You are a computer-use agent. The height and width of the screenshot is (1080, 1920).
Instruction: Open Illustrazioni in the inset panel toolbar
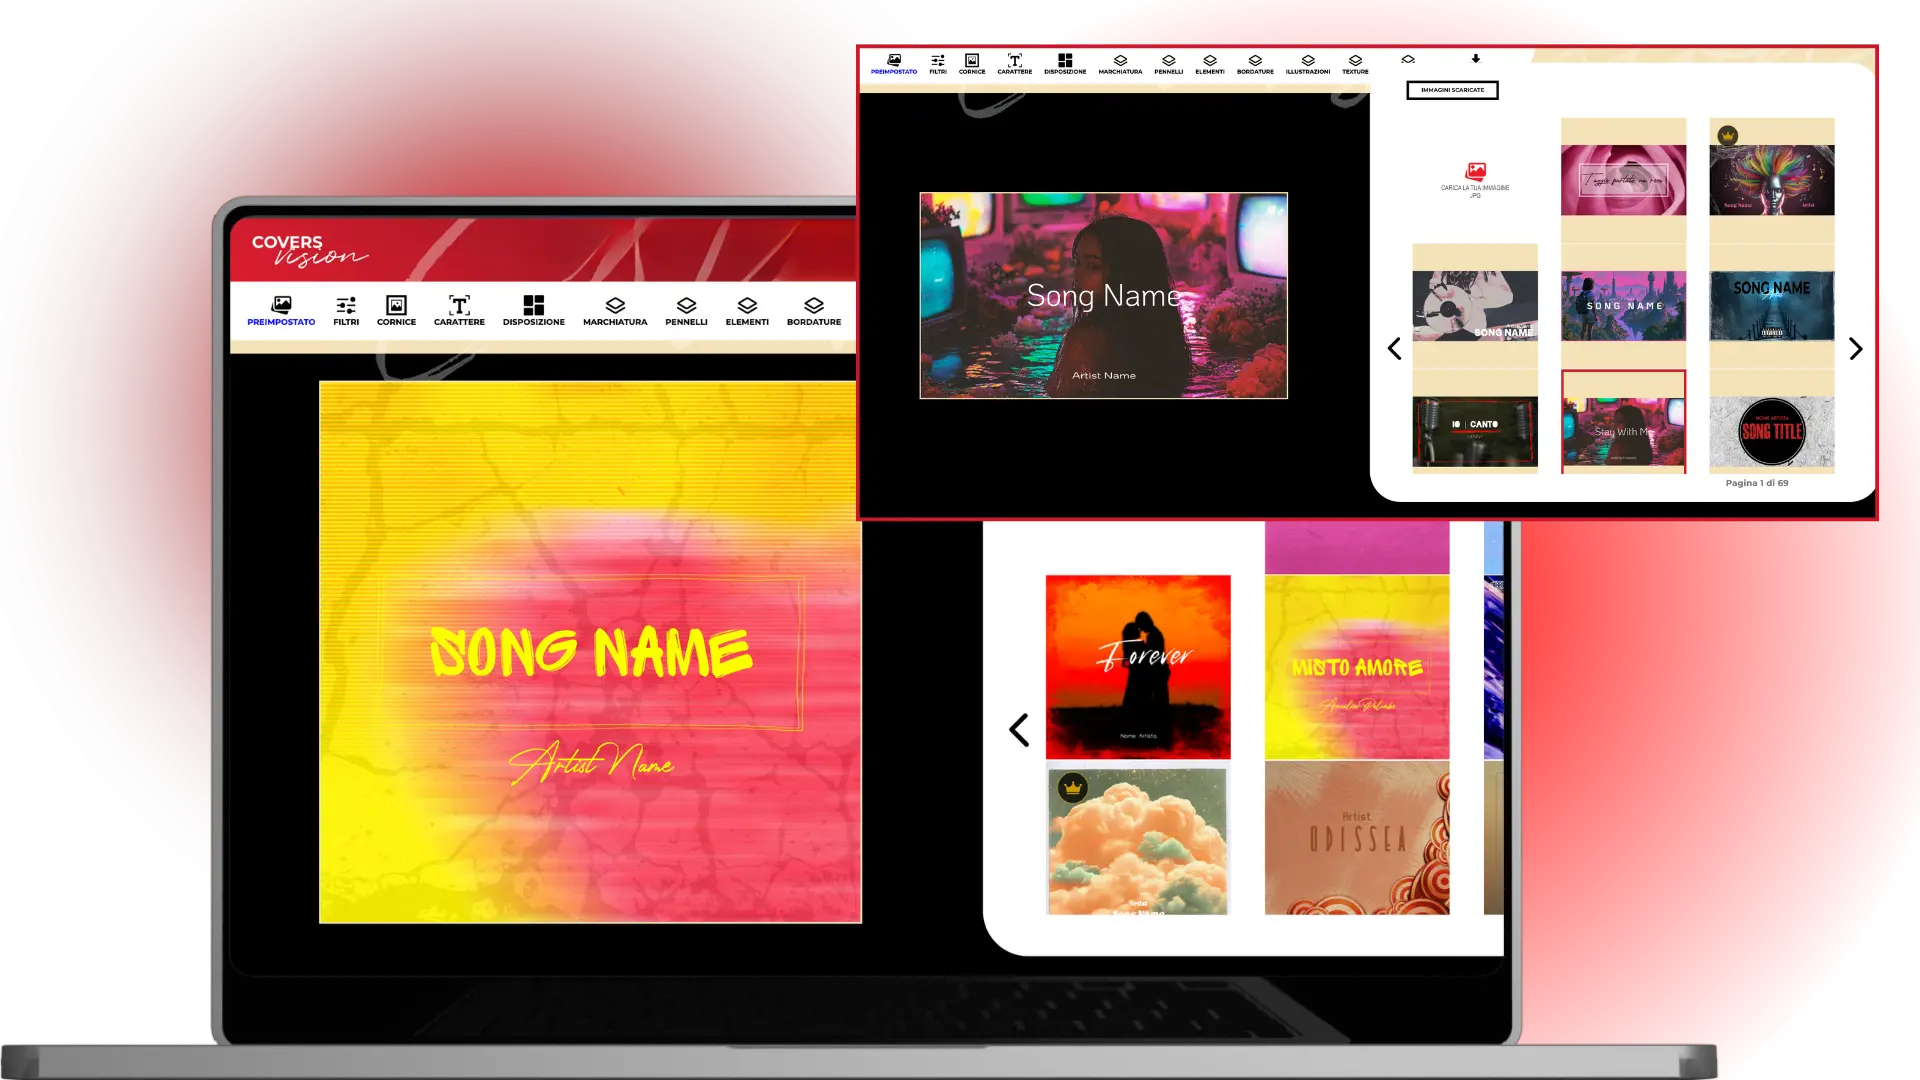(1308, 64)
